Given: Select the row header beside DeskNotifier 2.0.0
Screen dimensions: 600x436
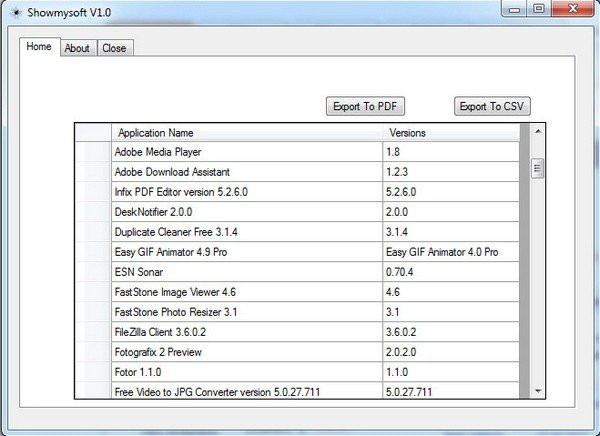Looking at the screenshot, I should pyautogui.click(x=94, y=211).
